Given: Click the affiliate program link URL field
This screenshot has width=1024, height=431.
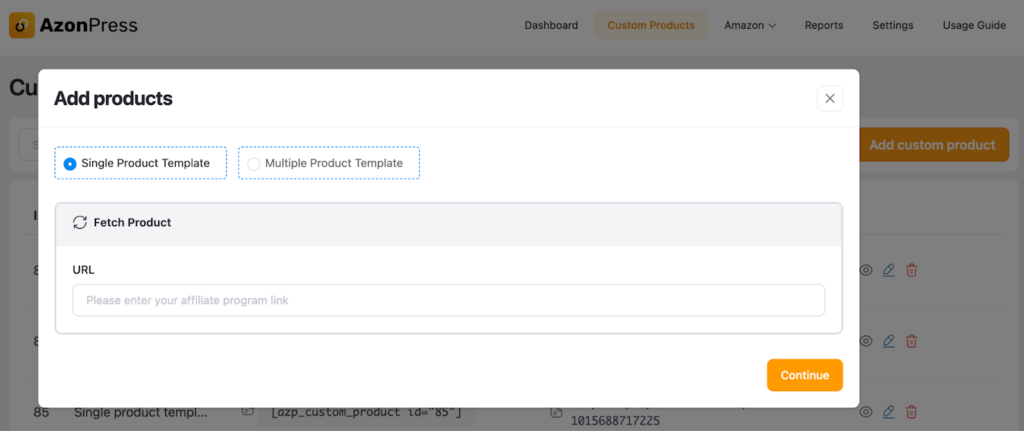Looking at the screenshot, I should click(x=448, y=300).
